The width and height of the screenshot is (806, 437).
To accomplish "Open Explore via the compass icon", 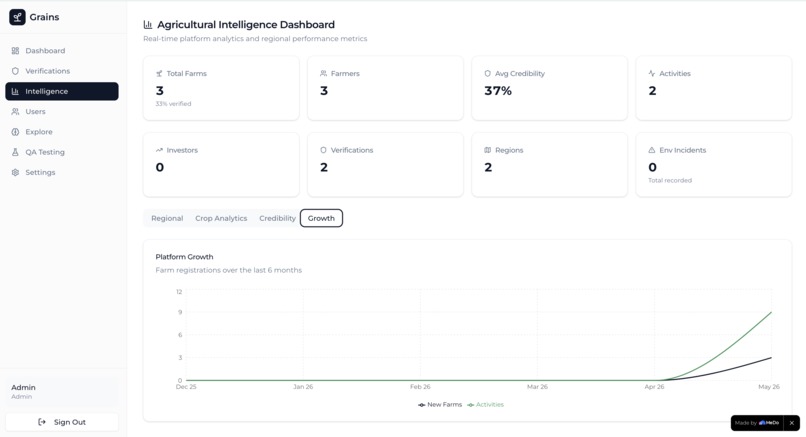I will (15, 132).
